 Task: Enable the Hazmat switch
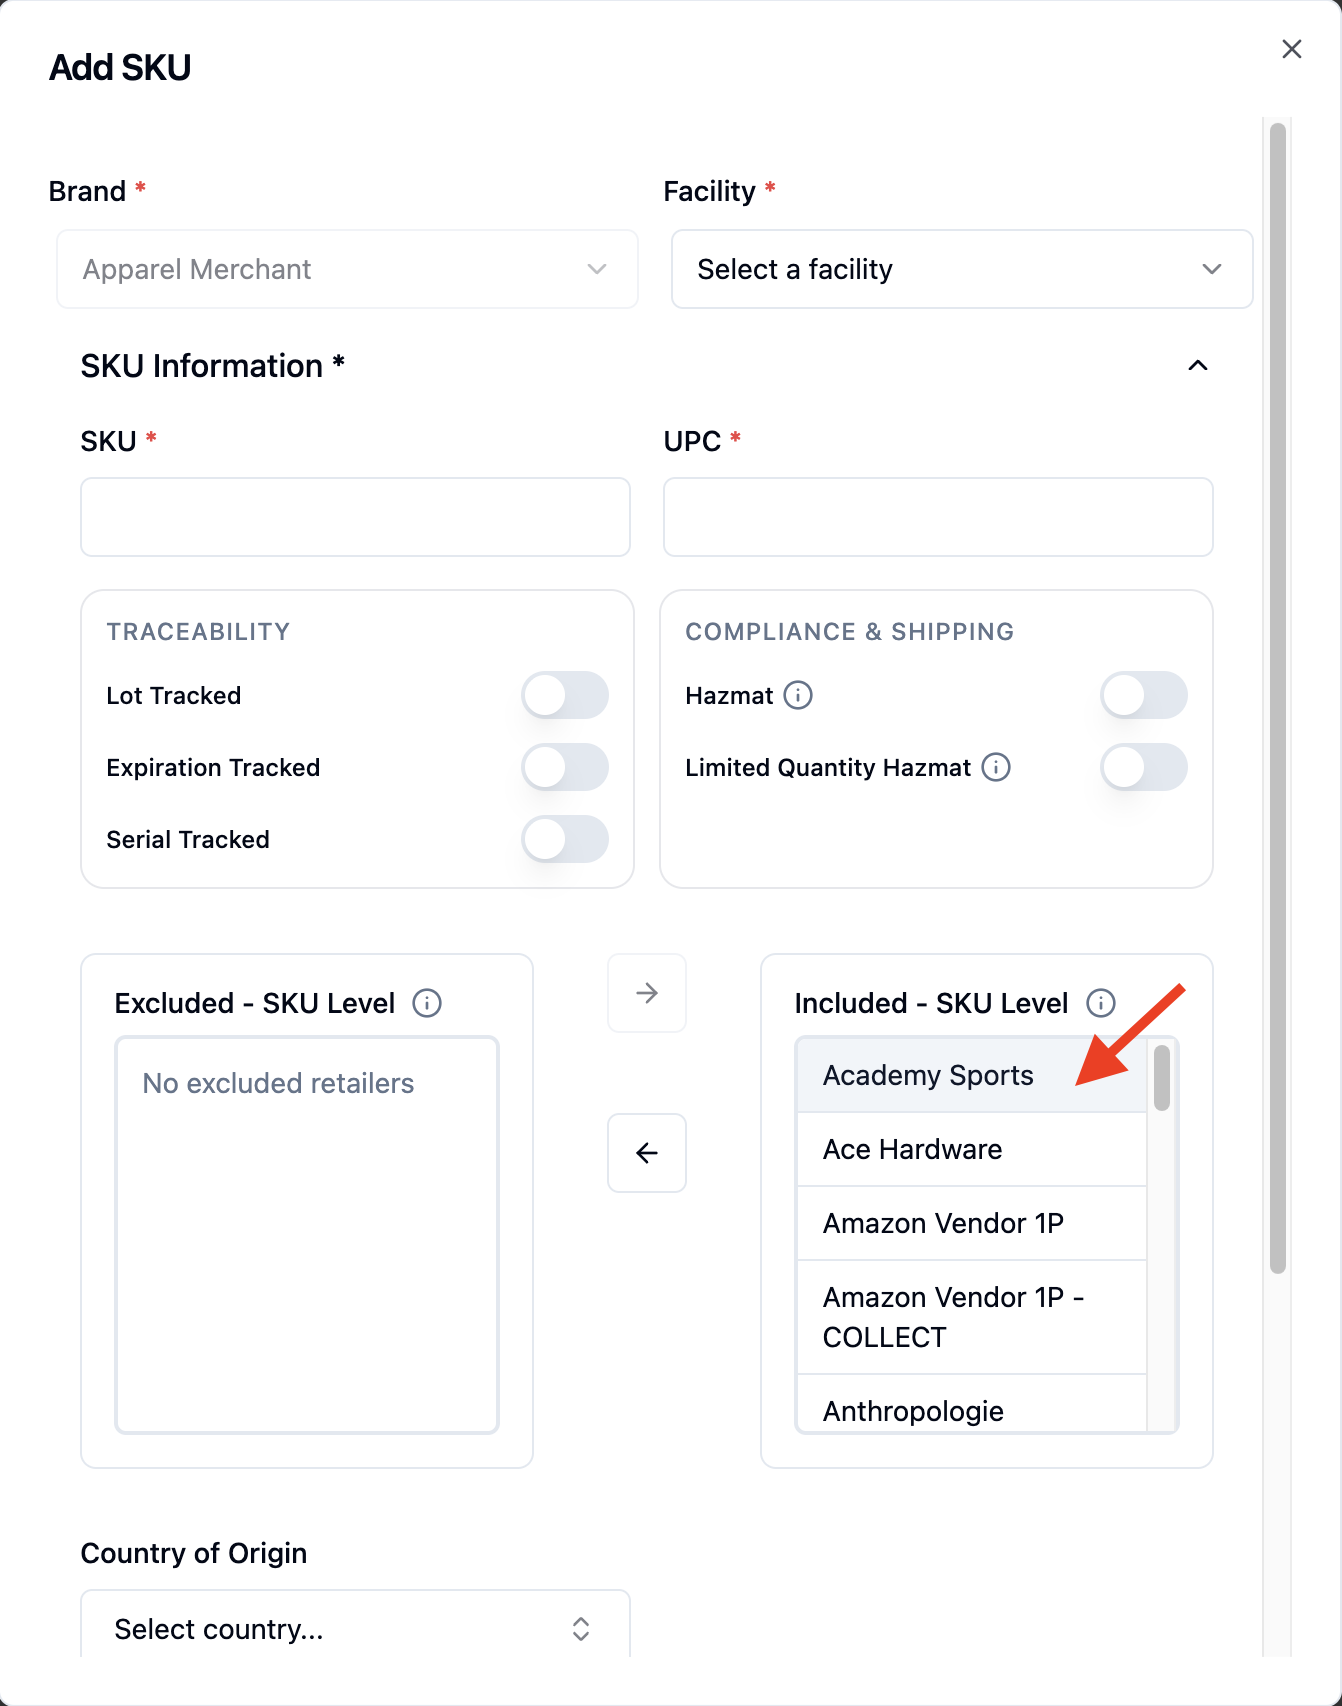(x=1144, y=695)
